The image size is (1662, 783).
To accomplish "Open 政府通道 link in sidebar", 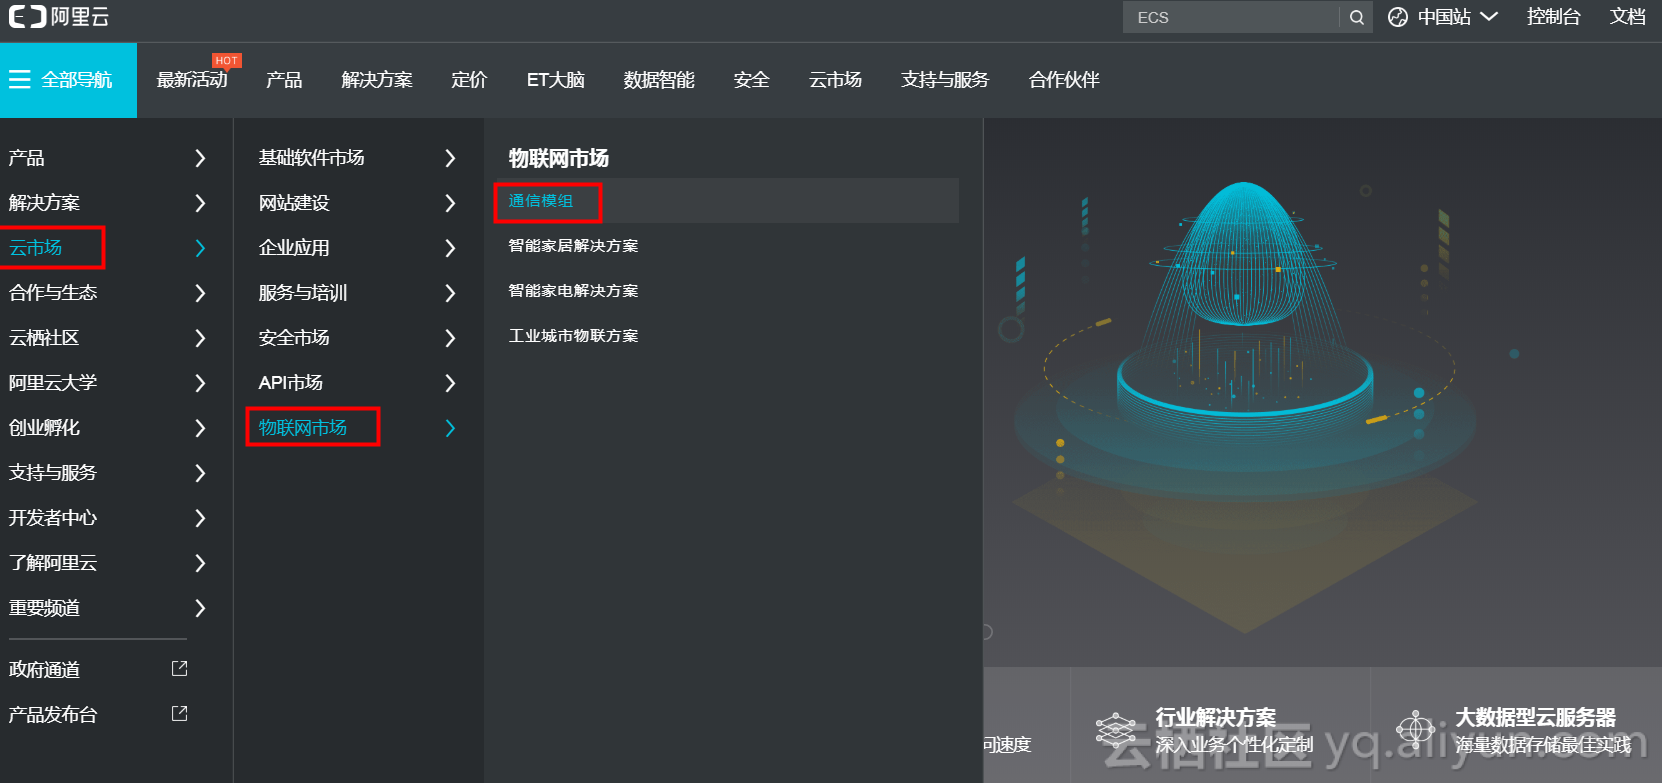I will 44,670.
